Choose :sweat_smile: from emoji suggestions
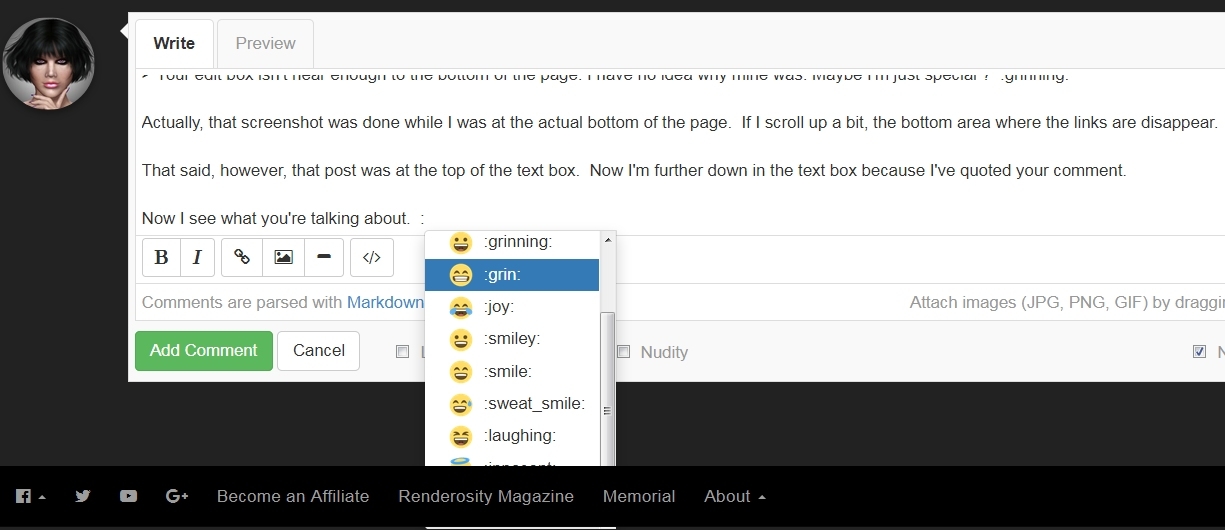 pos(512,404)
